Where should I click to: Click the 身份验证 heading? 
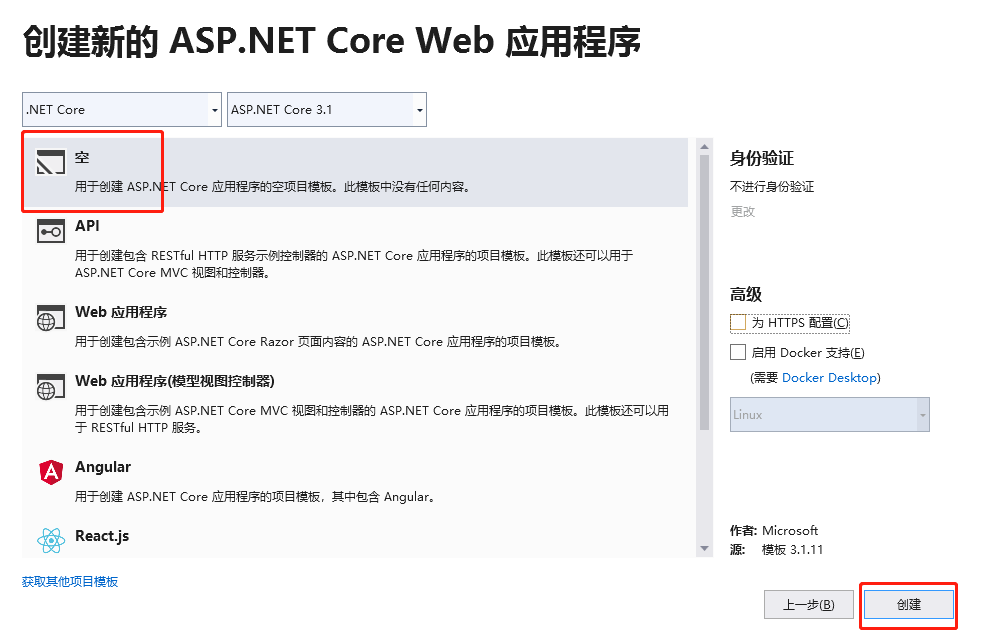click(762, 158)
